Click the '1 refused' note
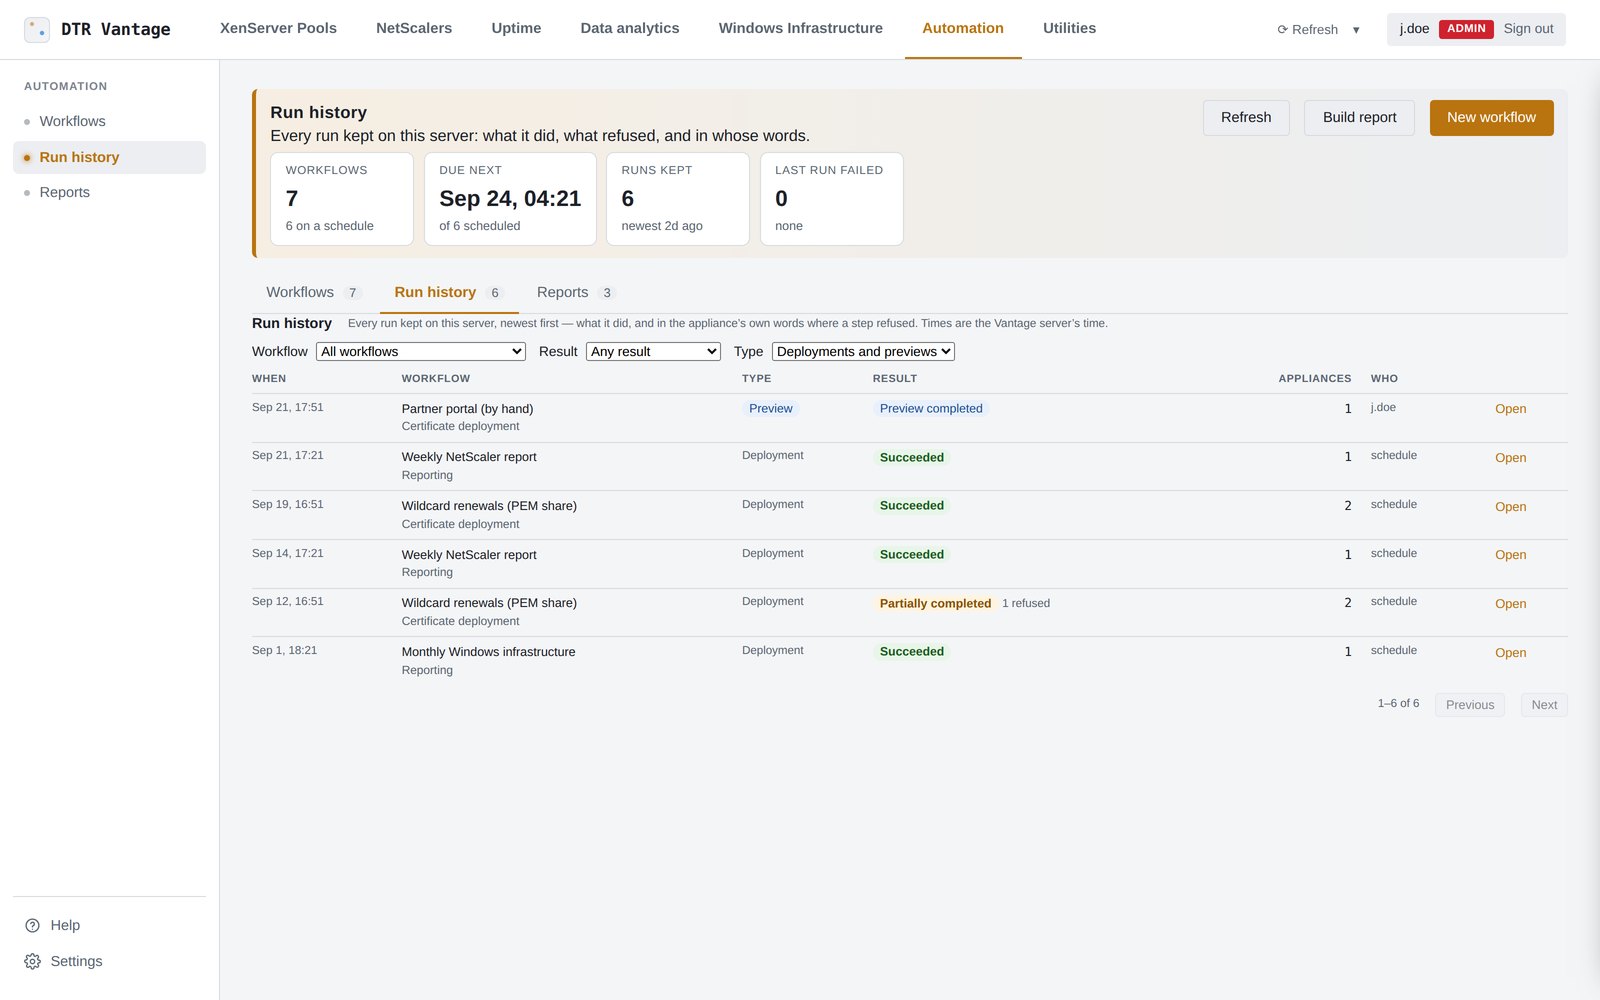The image size is (1600, 1000). [x=1026, y=603]
